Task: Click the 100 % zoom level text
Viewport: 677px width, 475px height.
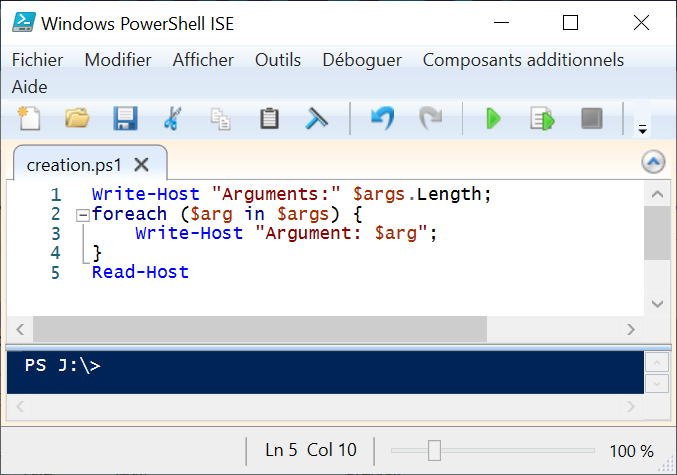Action: pos(631,451)
